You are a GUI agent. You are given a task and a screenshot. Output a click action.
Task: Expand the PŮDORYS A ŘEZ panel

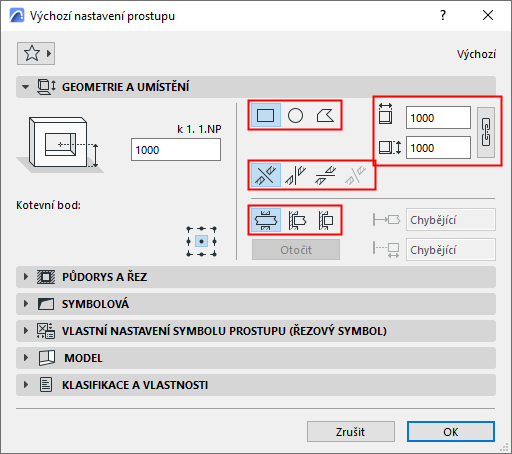tap(25, 277)
